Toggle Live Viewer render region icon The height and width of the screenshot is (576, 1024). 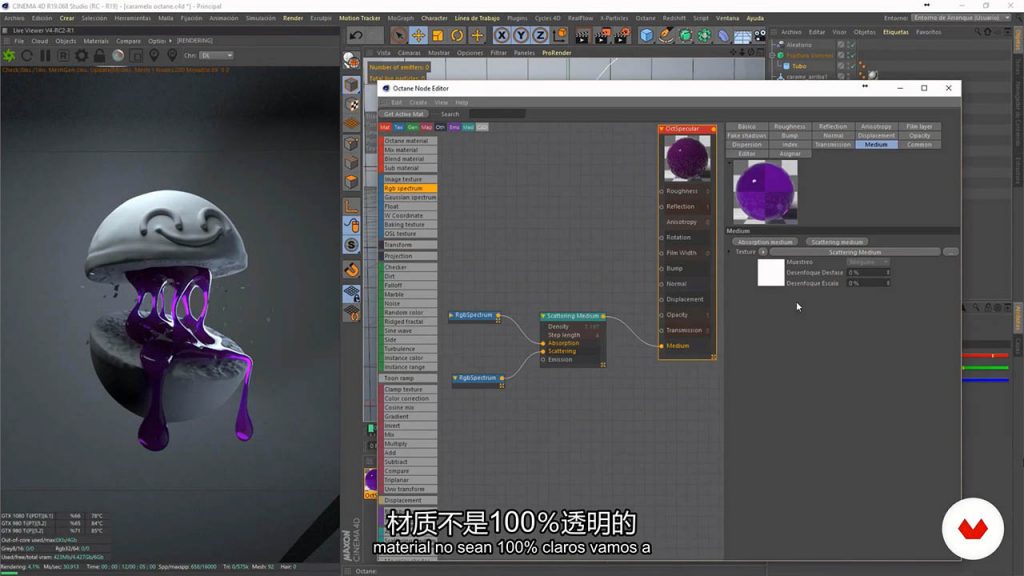(136, 56)
